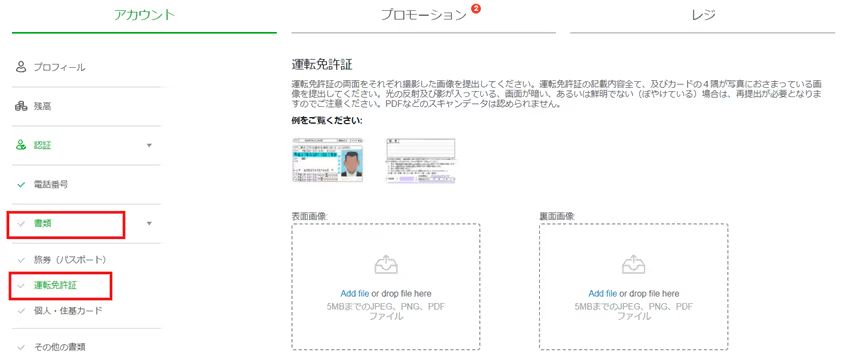Open the プロモーション tab
This screenshot has height=360, width=850.
(x=423, y=15)
